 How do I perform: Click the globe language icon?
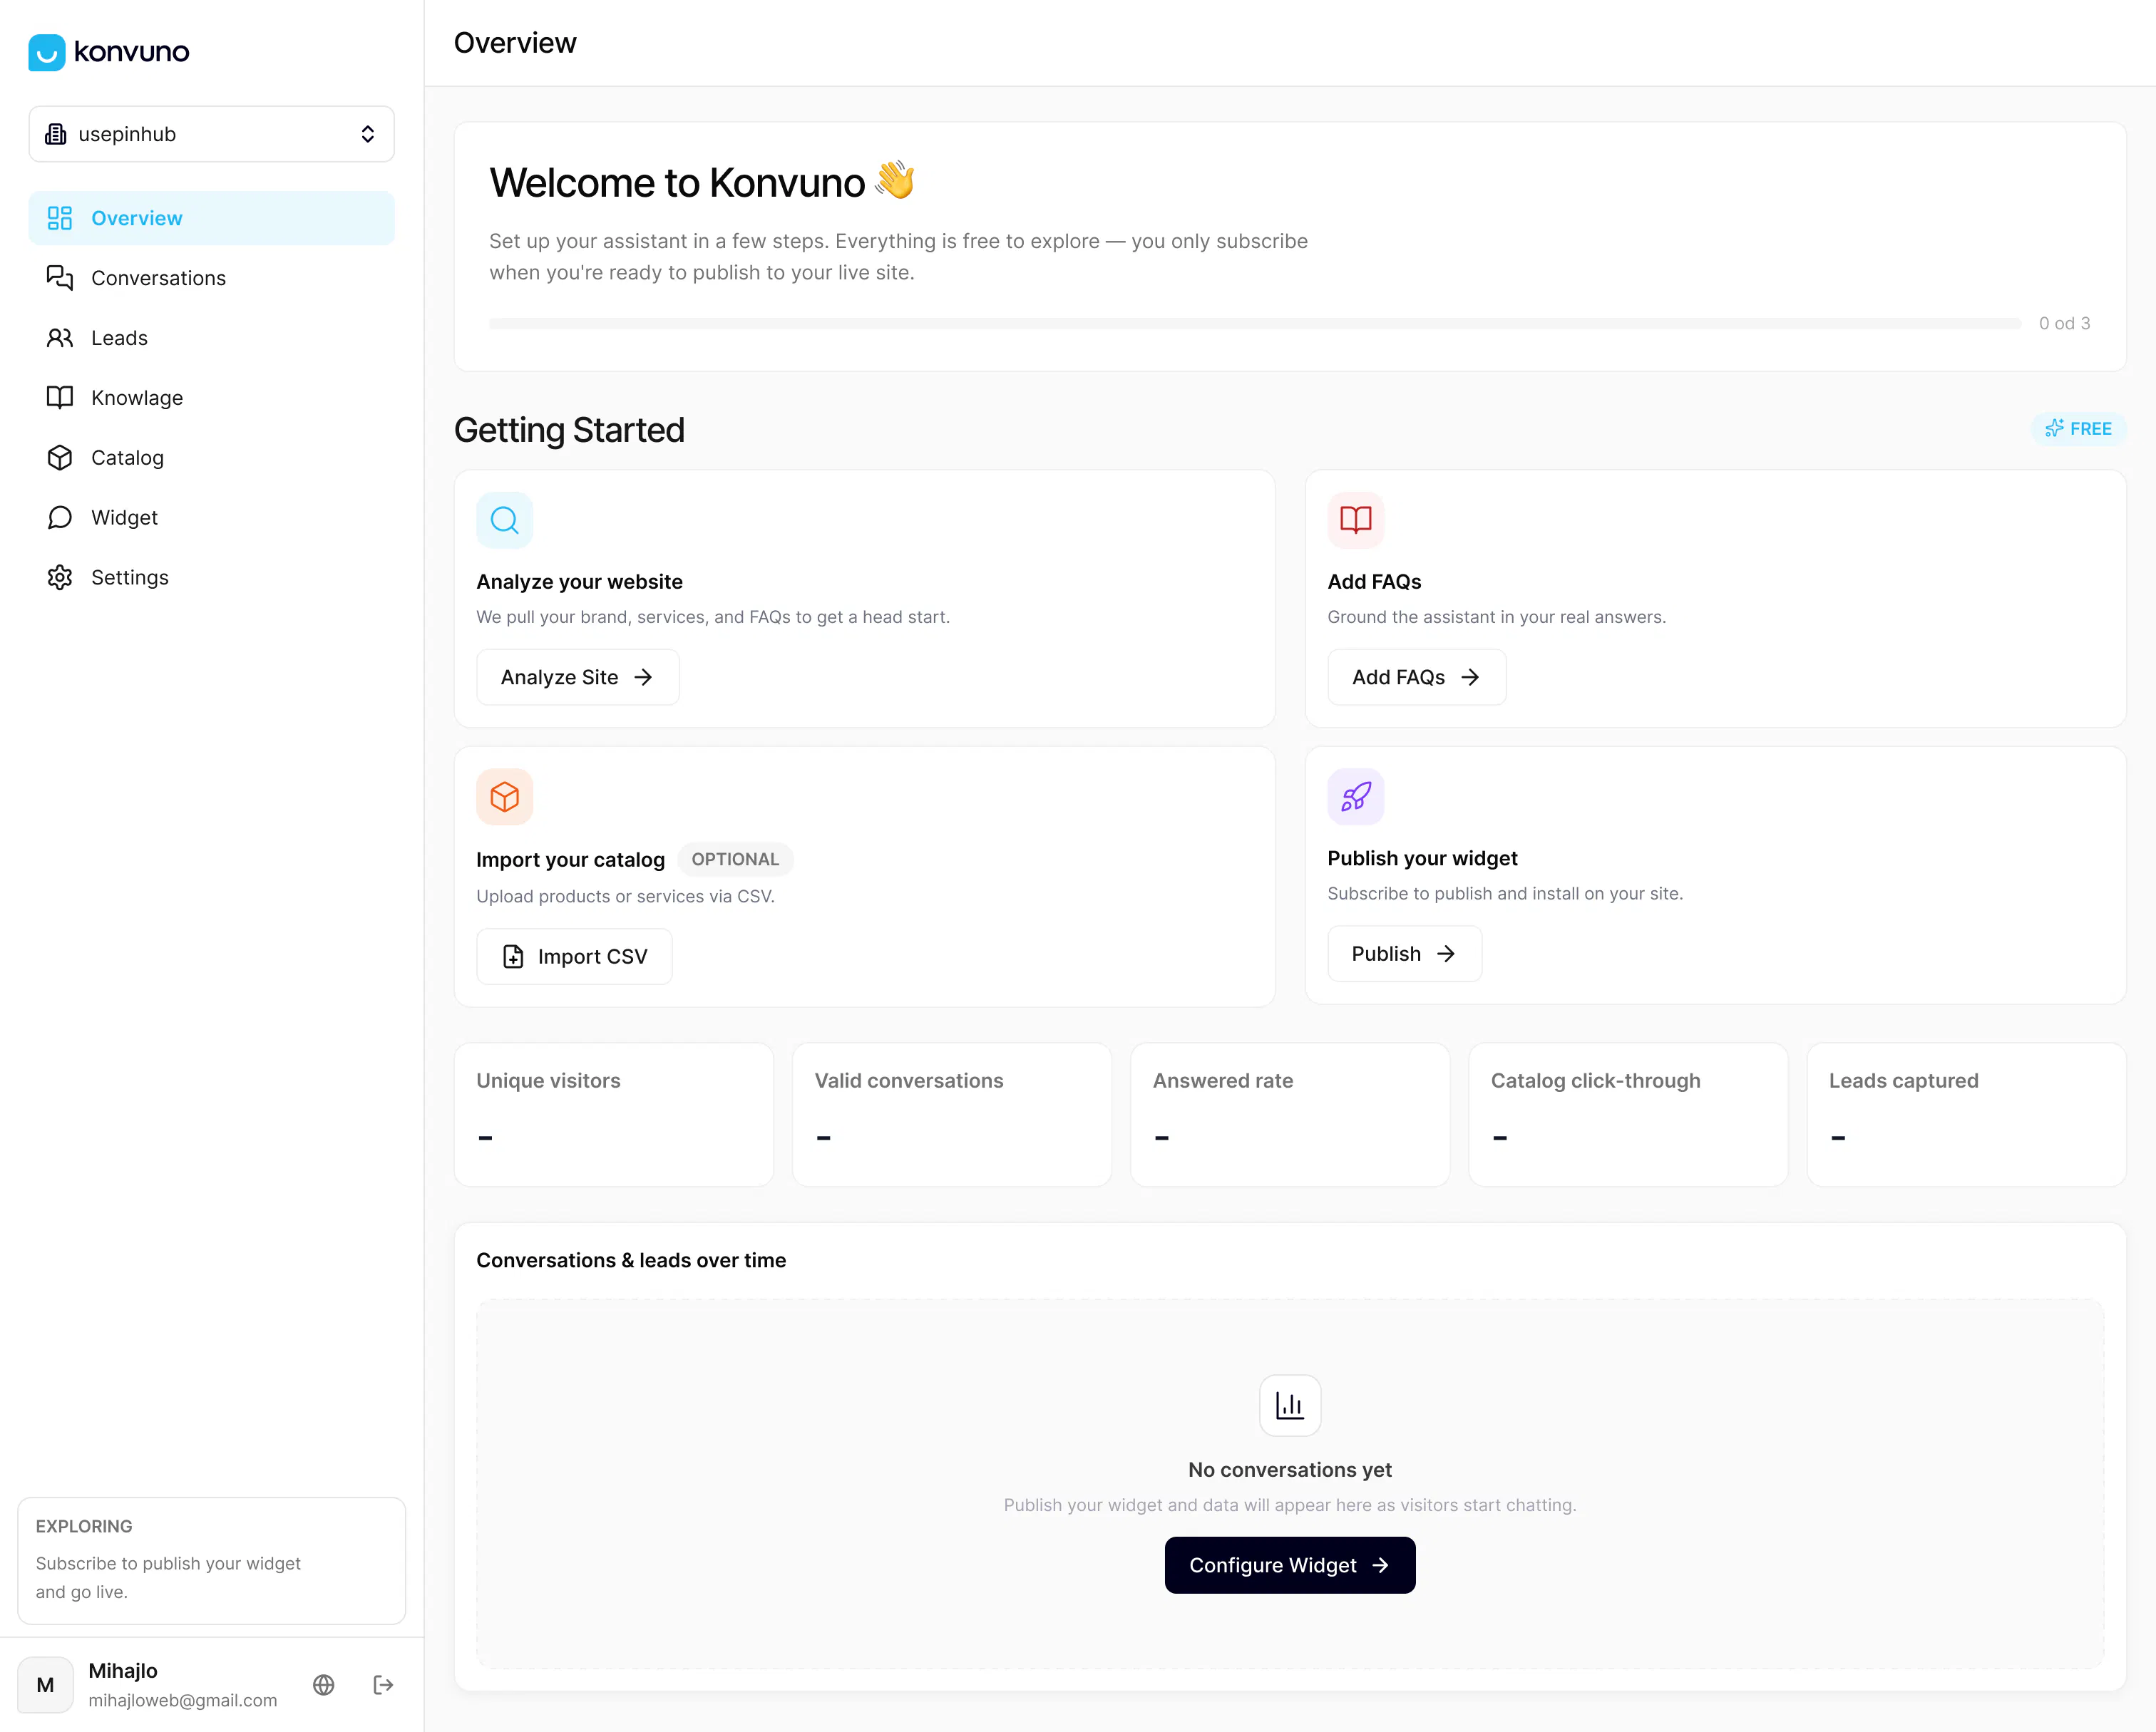(324, 1685)
